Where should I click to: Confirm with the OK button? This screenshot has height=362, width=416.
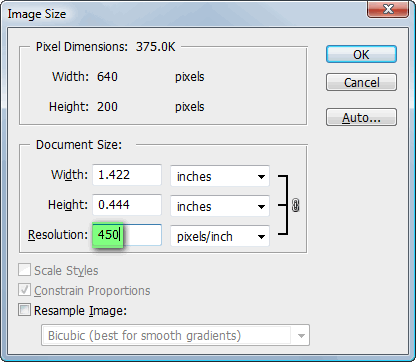click(x=361, y=54)
